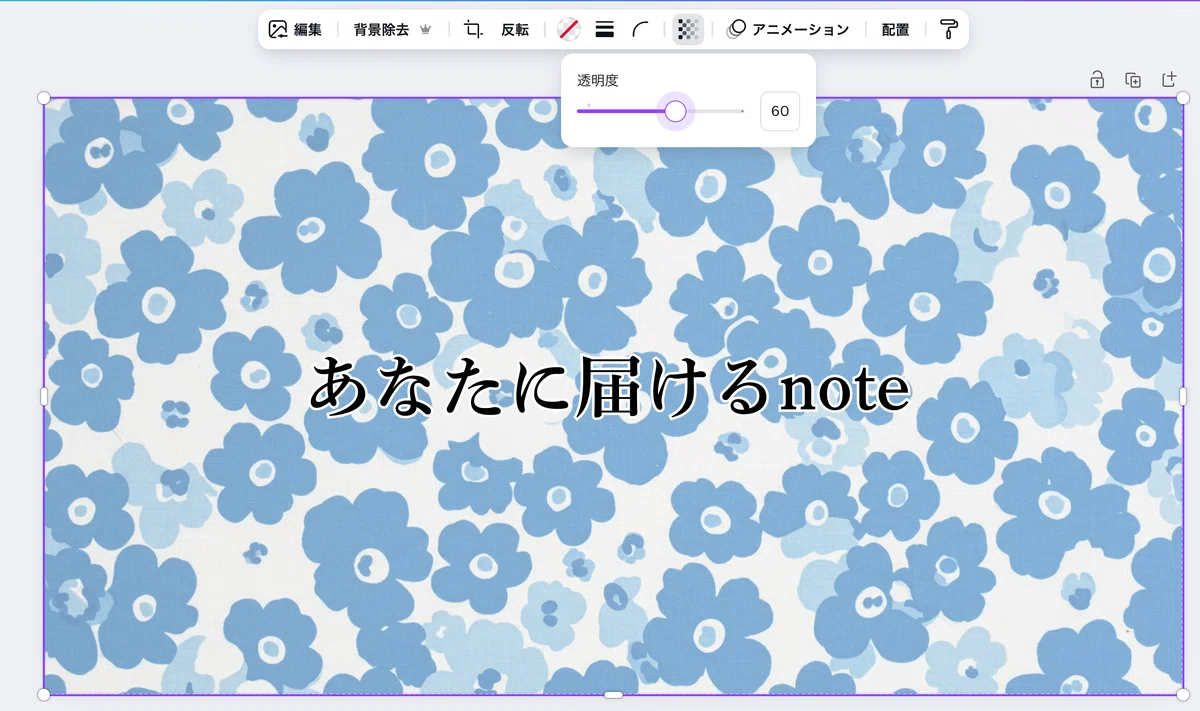The width and height of the screenshot is (1200, 711).
Task: Click the add page icon
Action: (x=1169, y=80)
